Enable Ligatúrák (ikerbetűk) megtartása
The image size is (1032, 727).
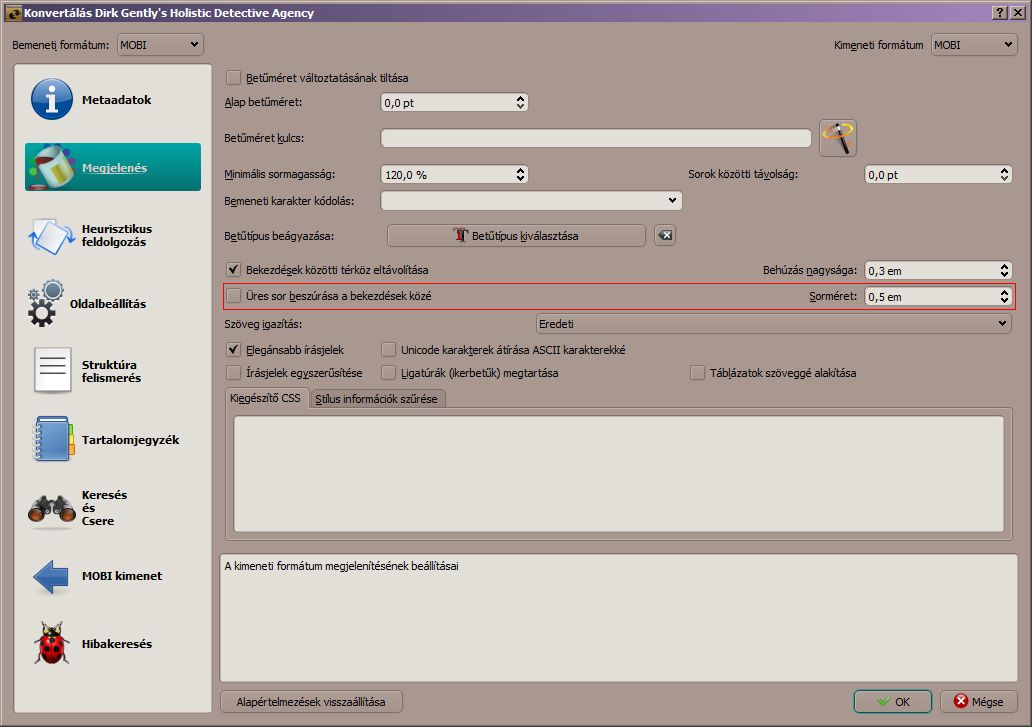click(x=388, y=373)
